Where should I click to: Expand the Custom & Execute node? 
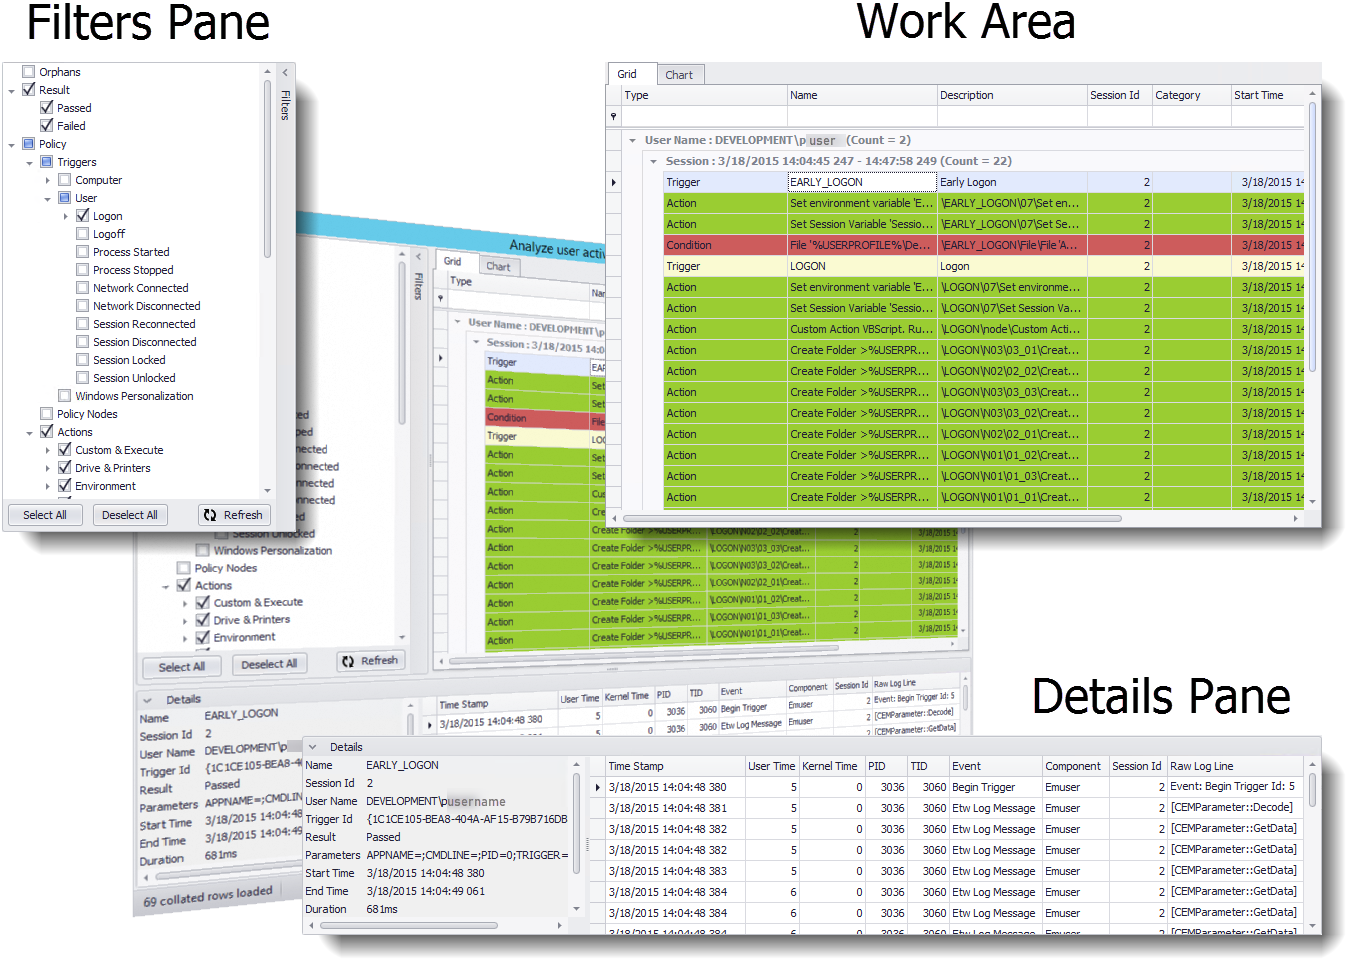tap(47, 450)
